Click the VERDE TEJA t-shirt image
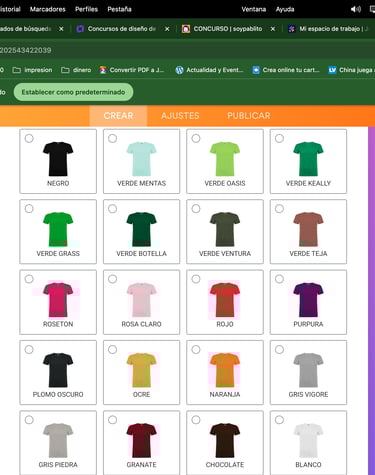The width and height of the screenshot is (375, 475). click(x=308, y=229)
